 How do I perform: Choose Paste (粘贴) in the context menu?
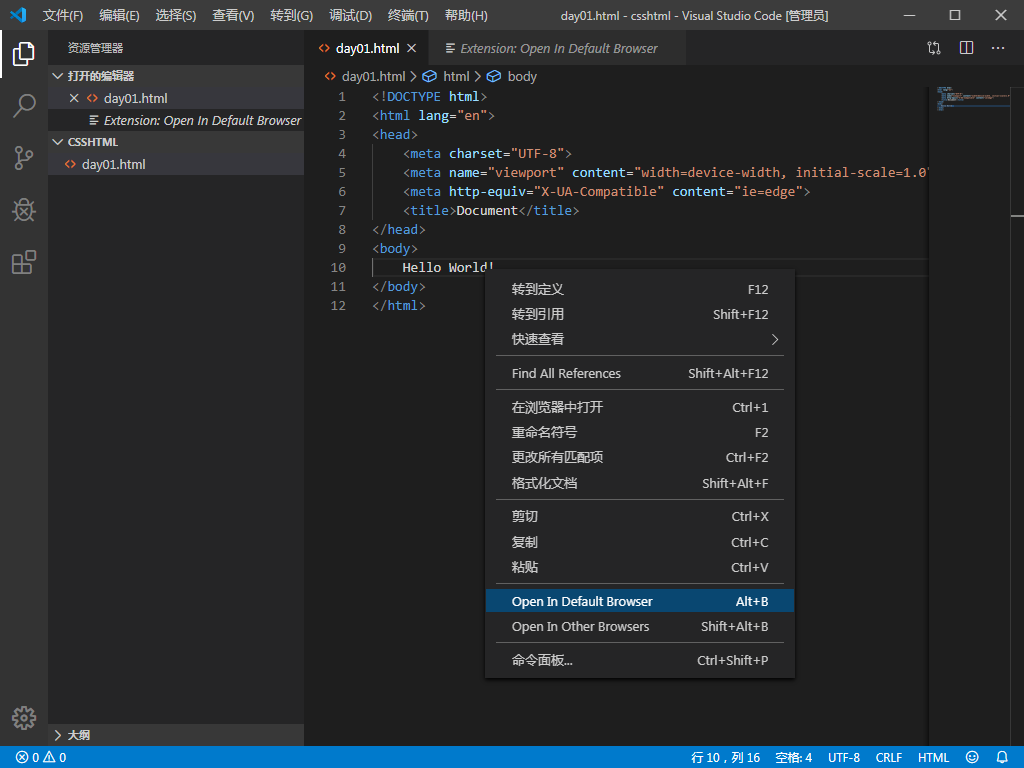[640, 567]
